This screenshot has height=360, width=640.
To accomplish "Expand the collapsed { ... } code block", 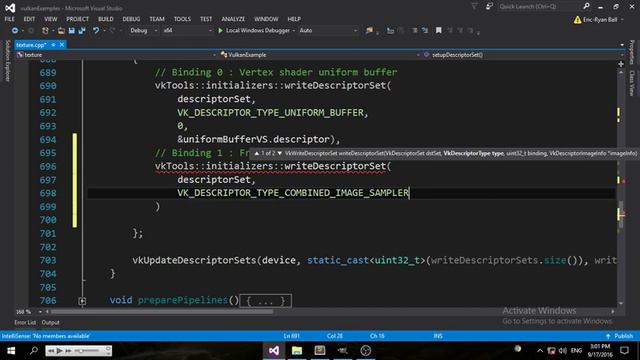I will (x=265, y=301).
